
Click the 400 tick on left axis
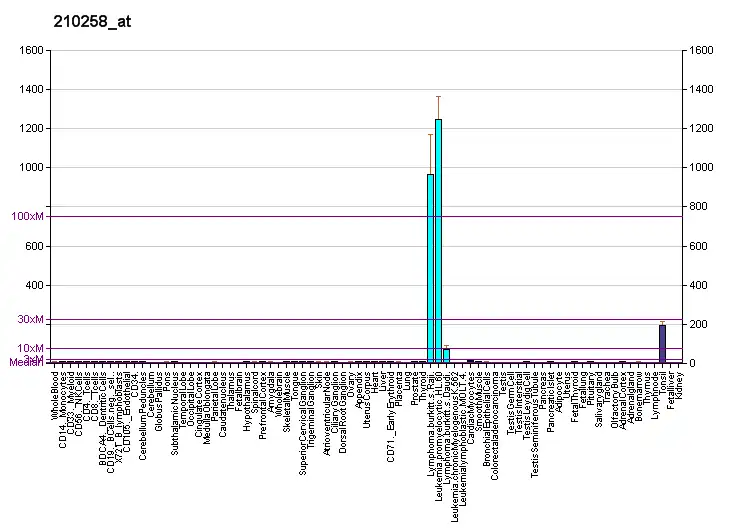click(34, 285)
